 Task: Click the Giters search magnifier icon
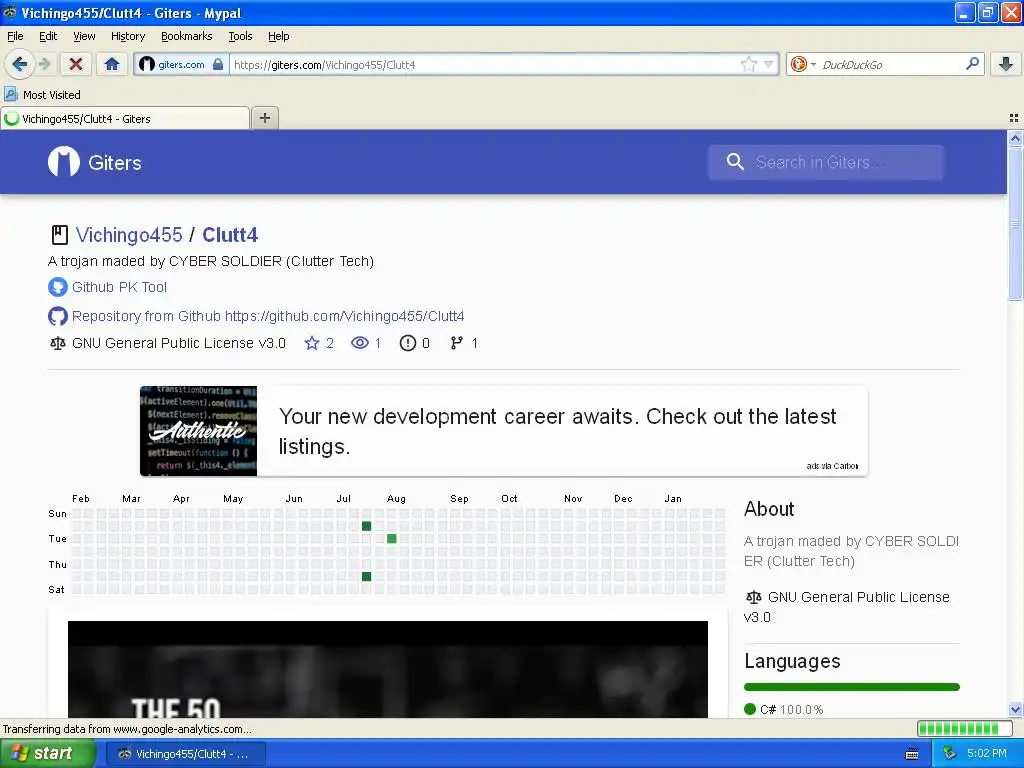tap(735, 162)
